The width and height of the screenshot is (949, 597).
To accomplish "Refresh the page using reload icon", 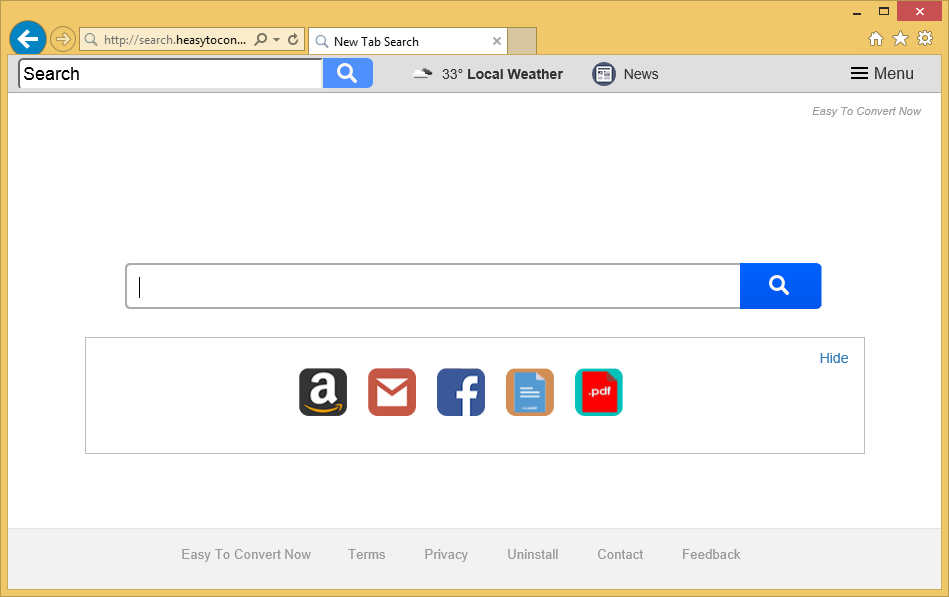I will pyautogui.click(x=293, y=40).
